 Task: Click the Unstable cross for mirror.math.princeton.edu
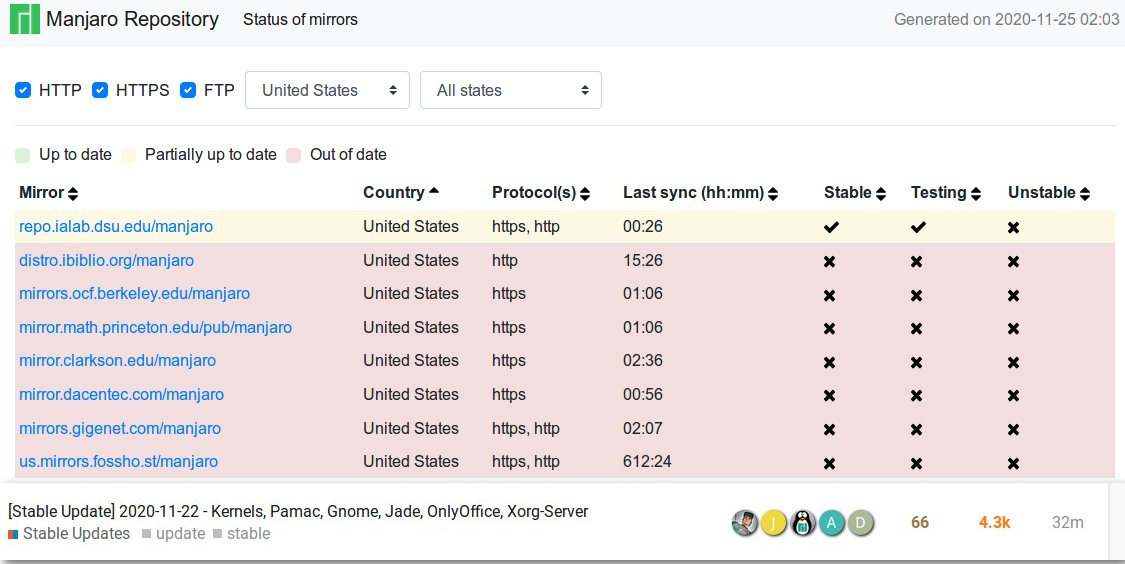click(1013, 329)
